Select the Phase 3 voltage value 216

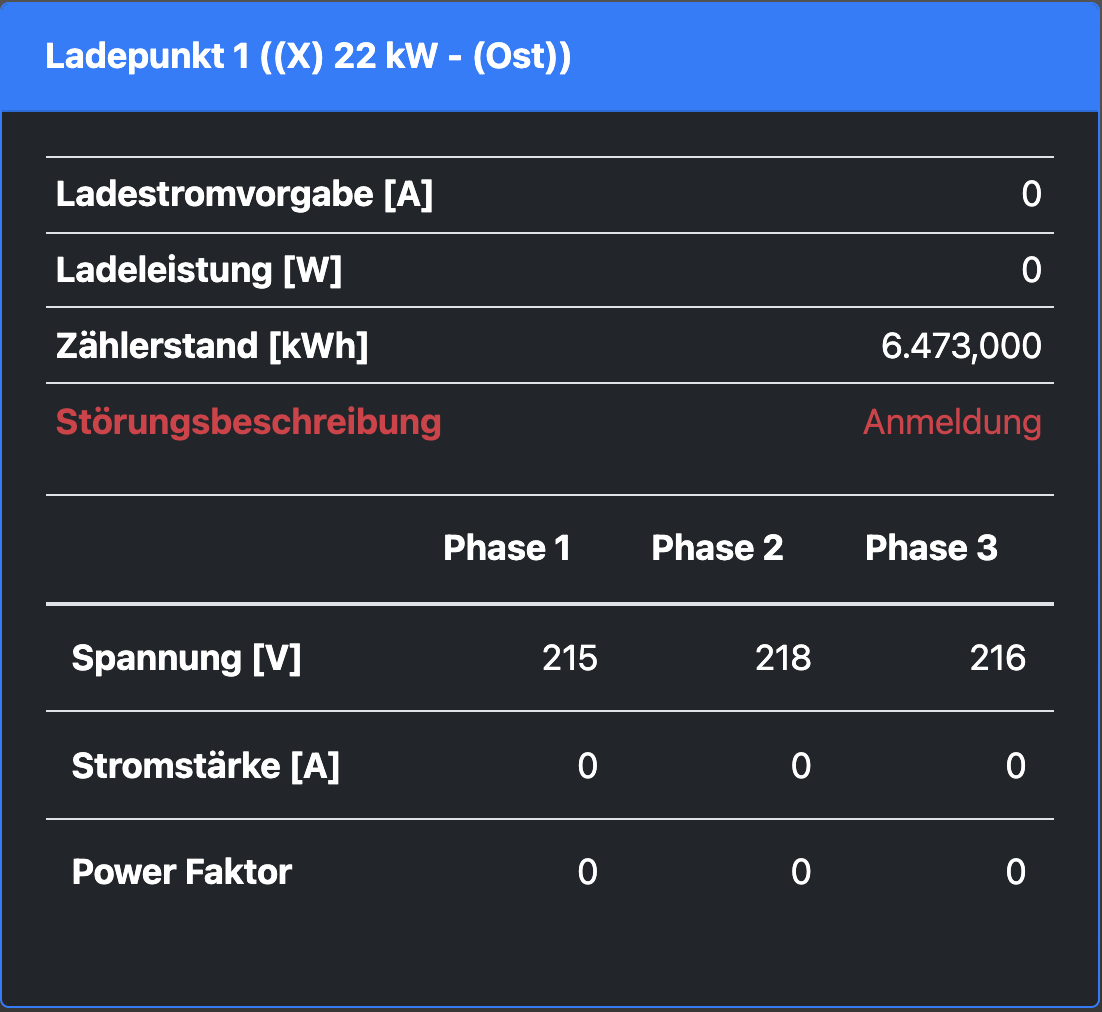998,658
